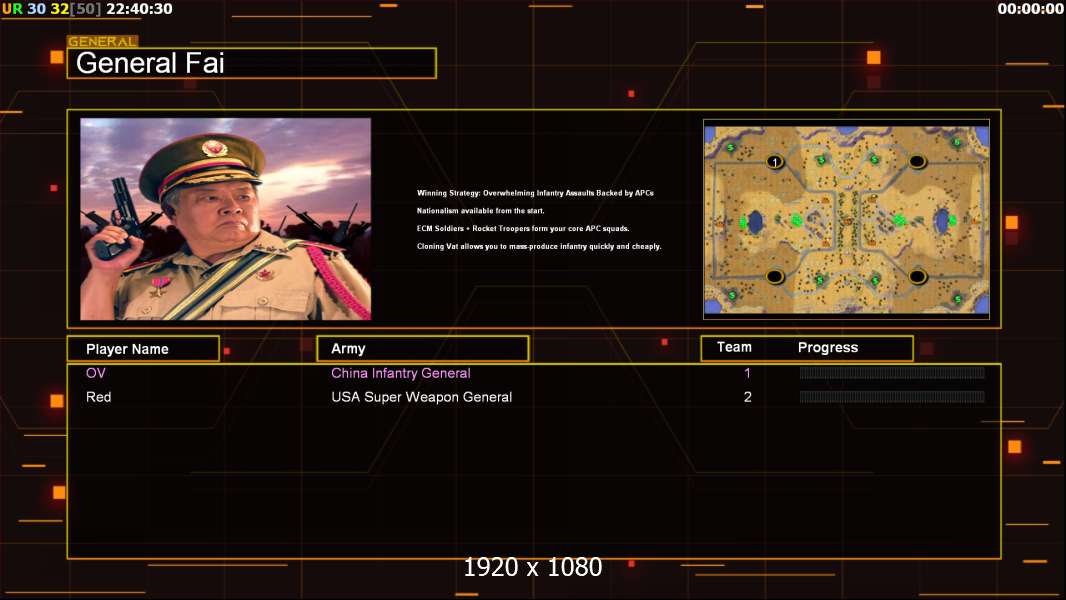Viewport: 1066px width, 600px height.
Task: Click the desert map preview thumbnail
Action: click(x=846, y=219)
